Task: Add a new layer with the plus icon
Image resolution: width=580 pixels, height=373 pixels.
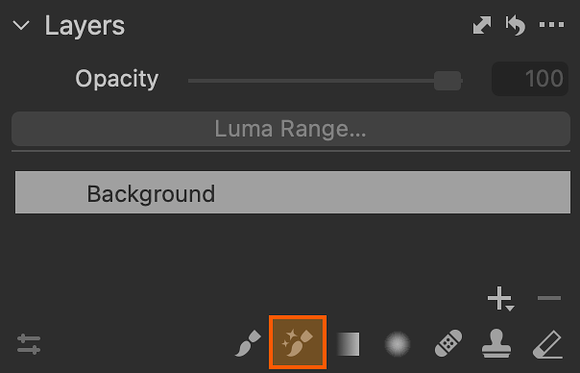Action: [x=499, y=298]
